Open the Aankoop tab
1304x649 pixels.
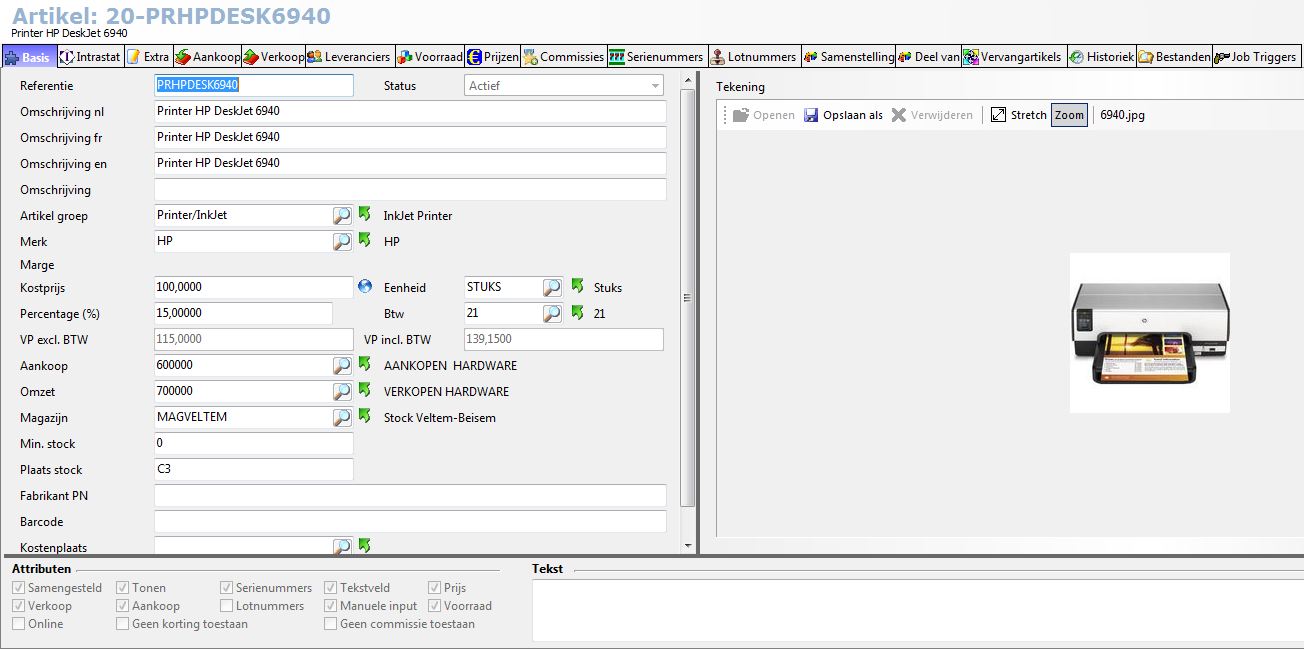pyautogui.click(x=207, y=57)
